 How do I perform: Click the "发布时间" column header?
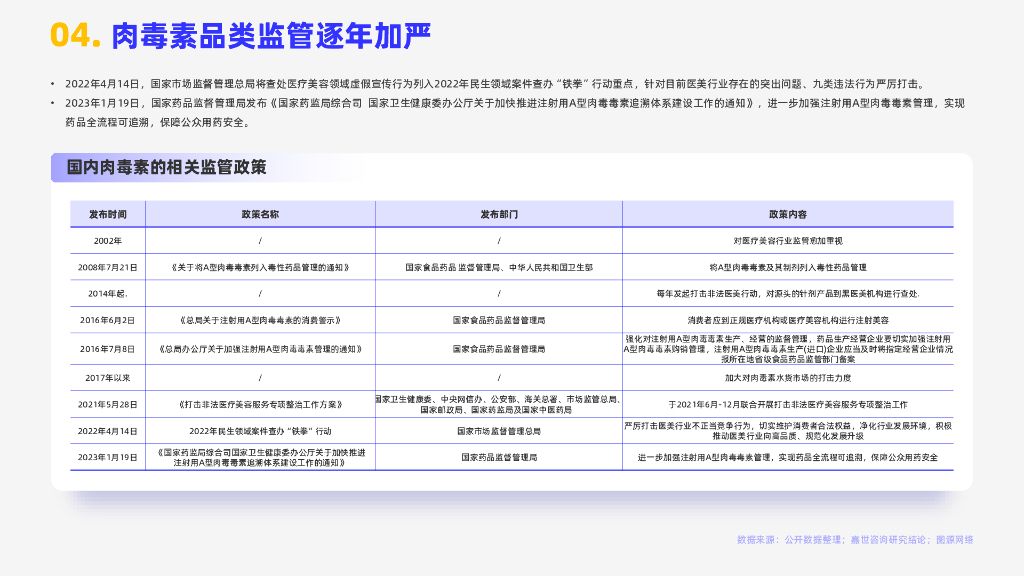click(x=107, y=215)
